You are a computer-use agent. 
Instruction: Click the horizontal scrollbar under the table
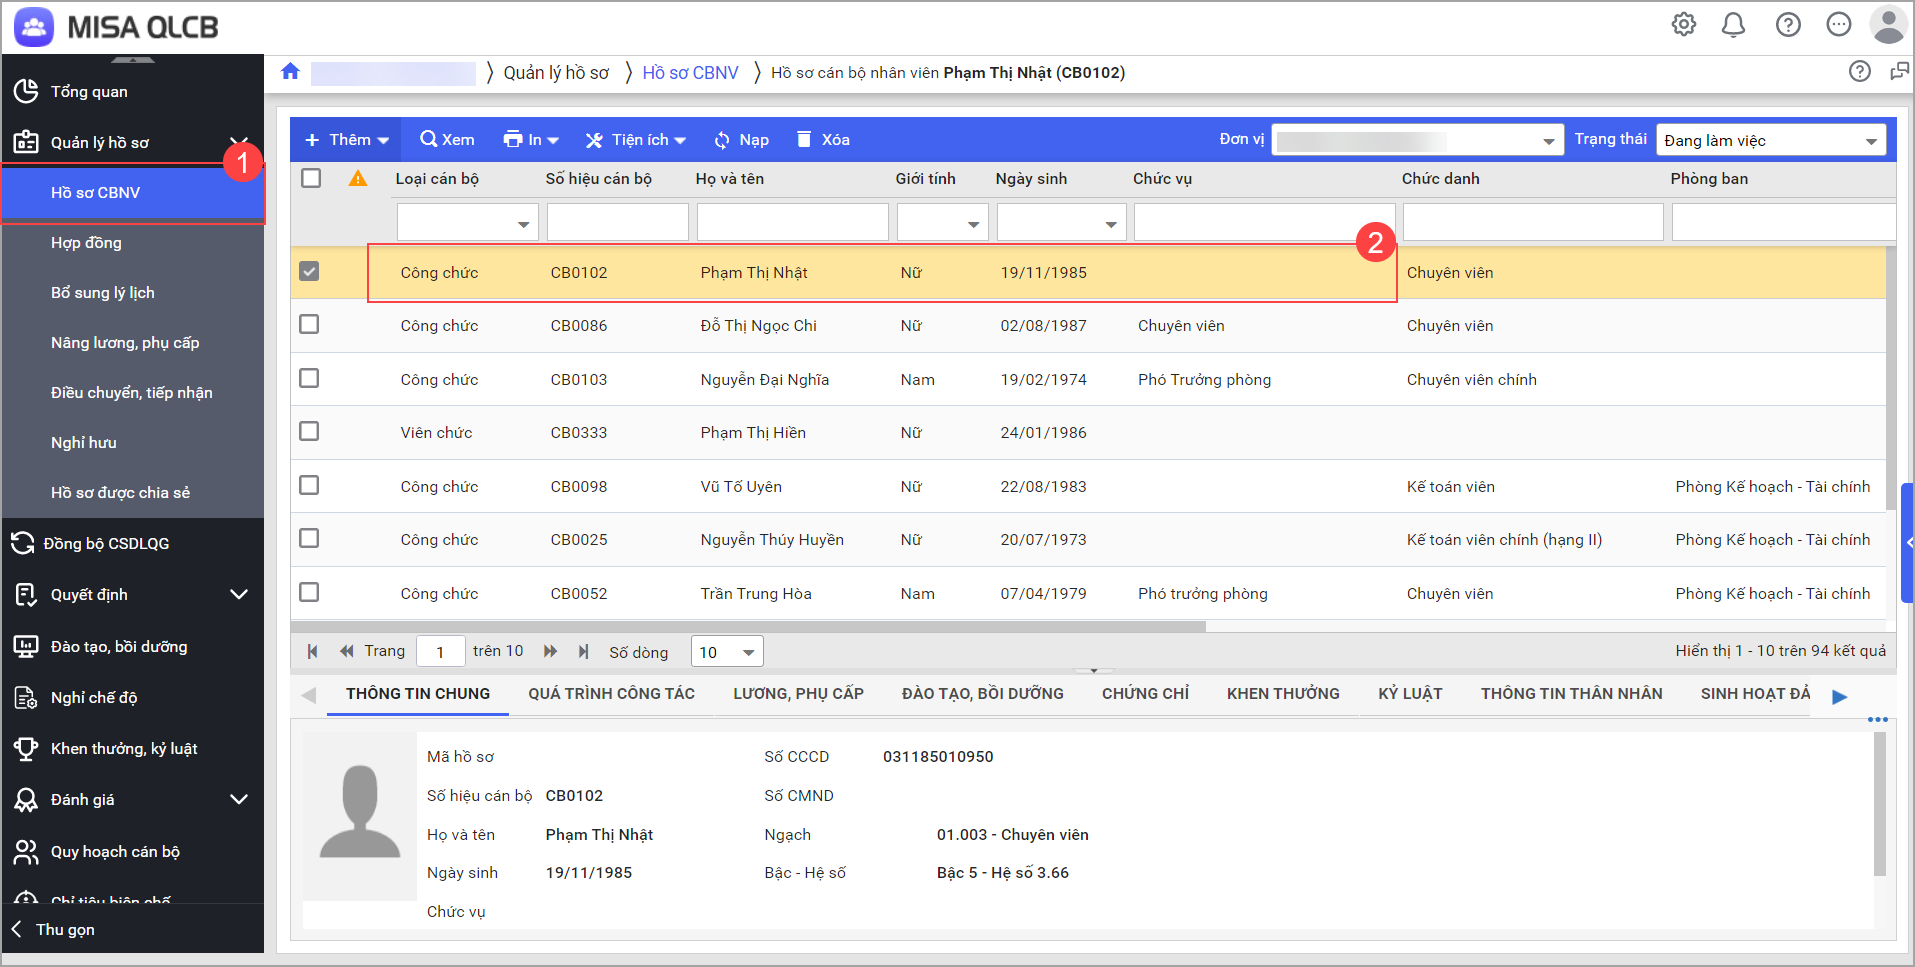748,627
